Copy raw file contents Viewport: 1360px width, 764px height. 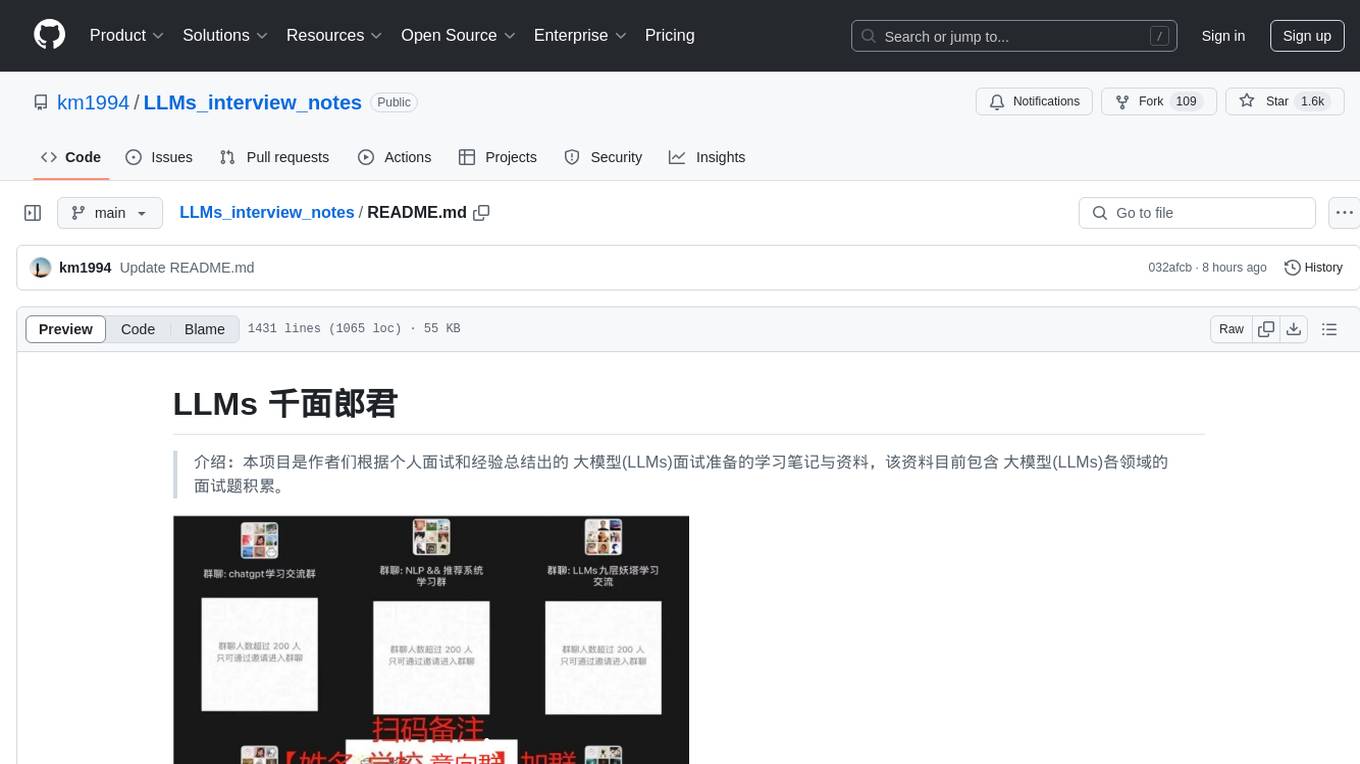point(1266,329)
